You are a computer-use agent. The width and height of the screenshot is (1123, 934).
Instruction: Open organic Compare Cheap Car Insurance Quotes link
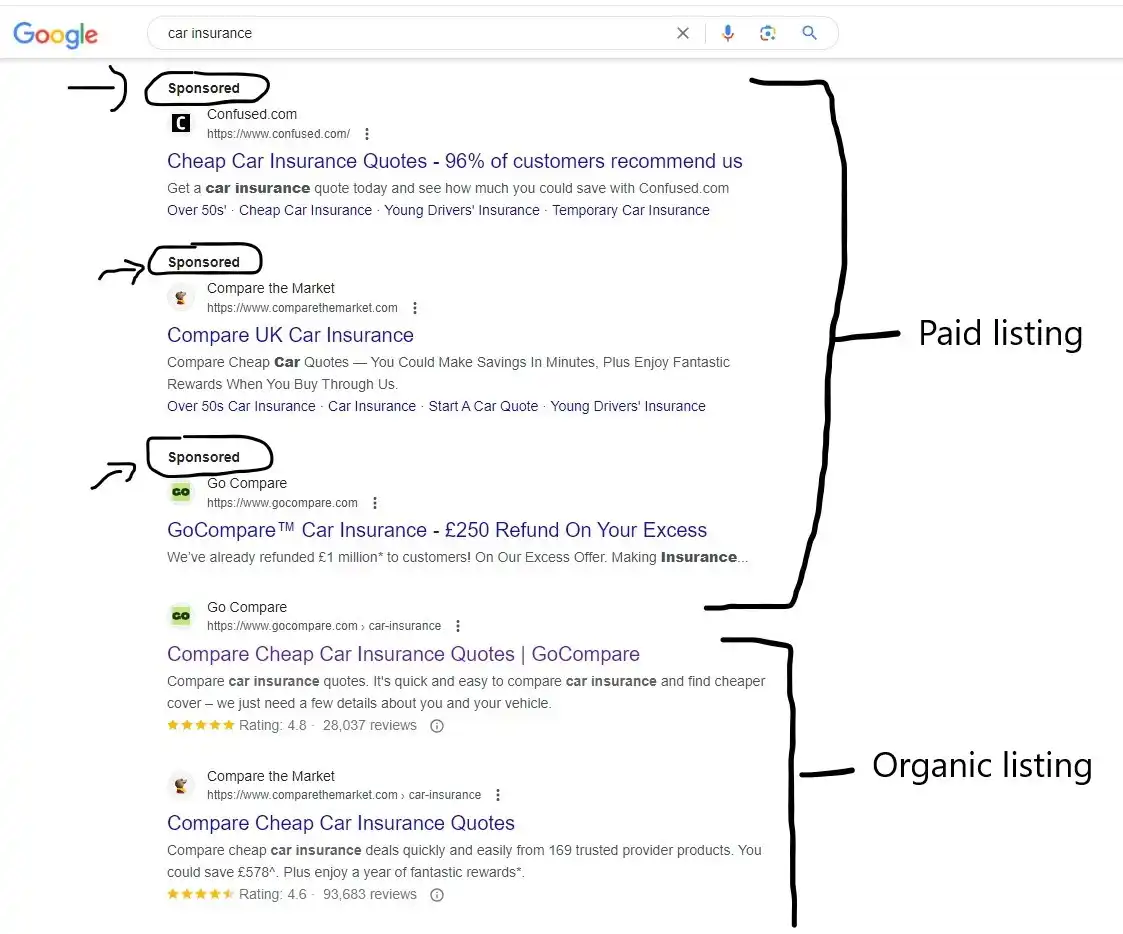click(341, 823)
